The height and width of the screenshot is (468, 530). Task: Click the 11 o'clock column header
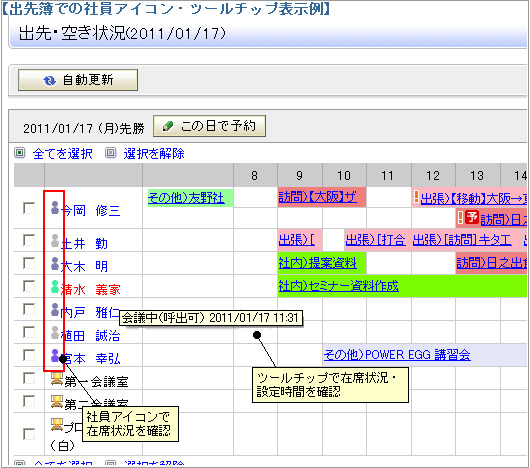388,175
